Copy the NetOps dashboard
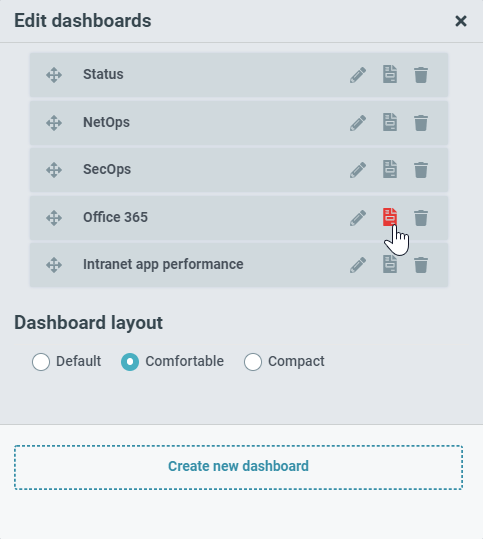 [x=390, y=122]
